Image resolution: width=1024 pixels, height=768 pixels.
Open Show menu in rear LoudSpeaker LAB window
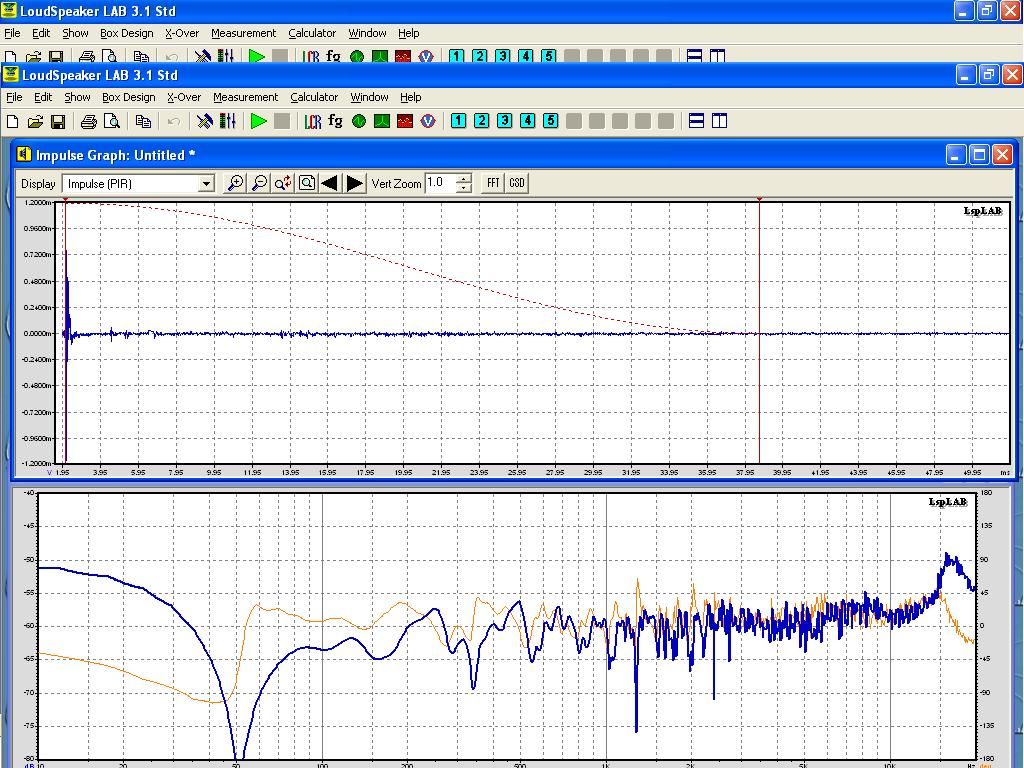(x=75, y=33)
